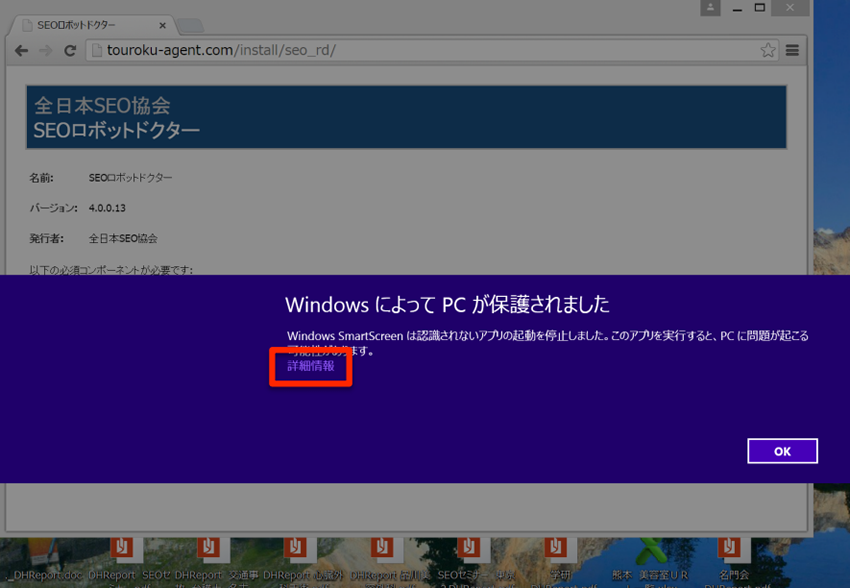Open a new tab with blank tab button
The height and width of the screenshot is (588, 850).
tap(190, 25)
